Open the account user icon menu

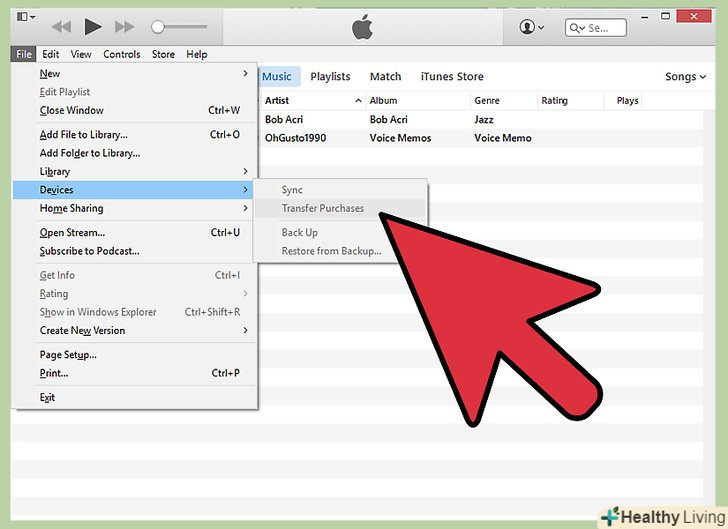pos(531,27)
